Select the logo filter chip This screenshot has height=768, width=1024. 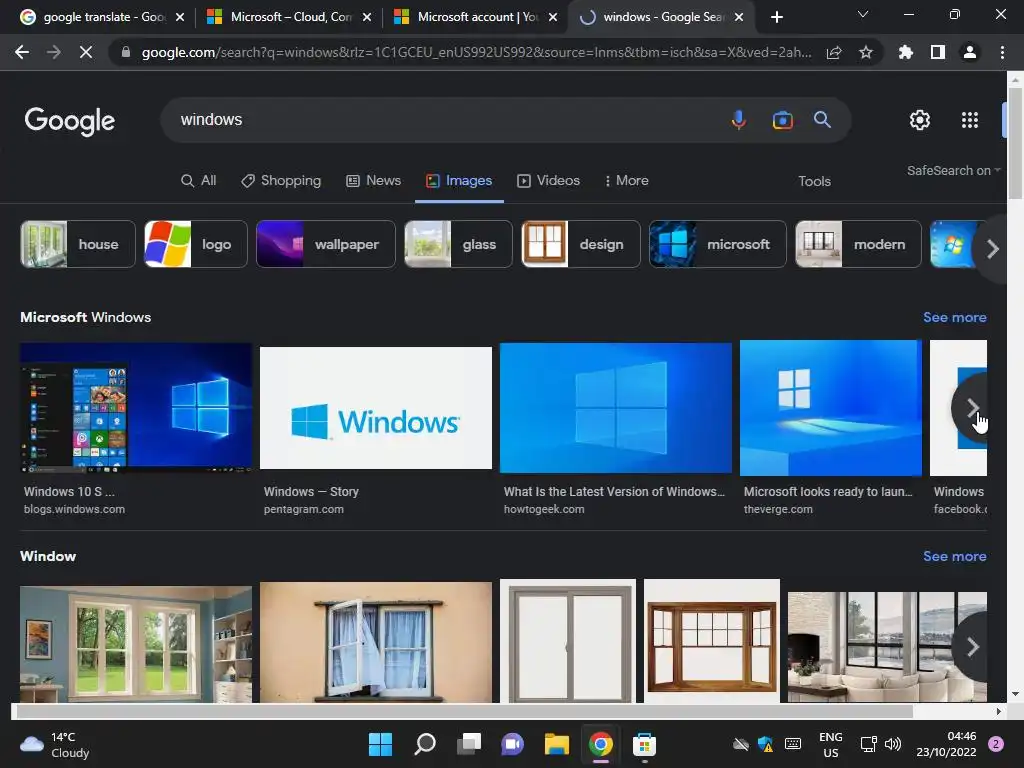[x=196, y=244]
